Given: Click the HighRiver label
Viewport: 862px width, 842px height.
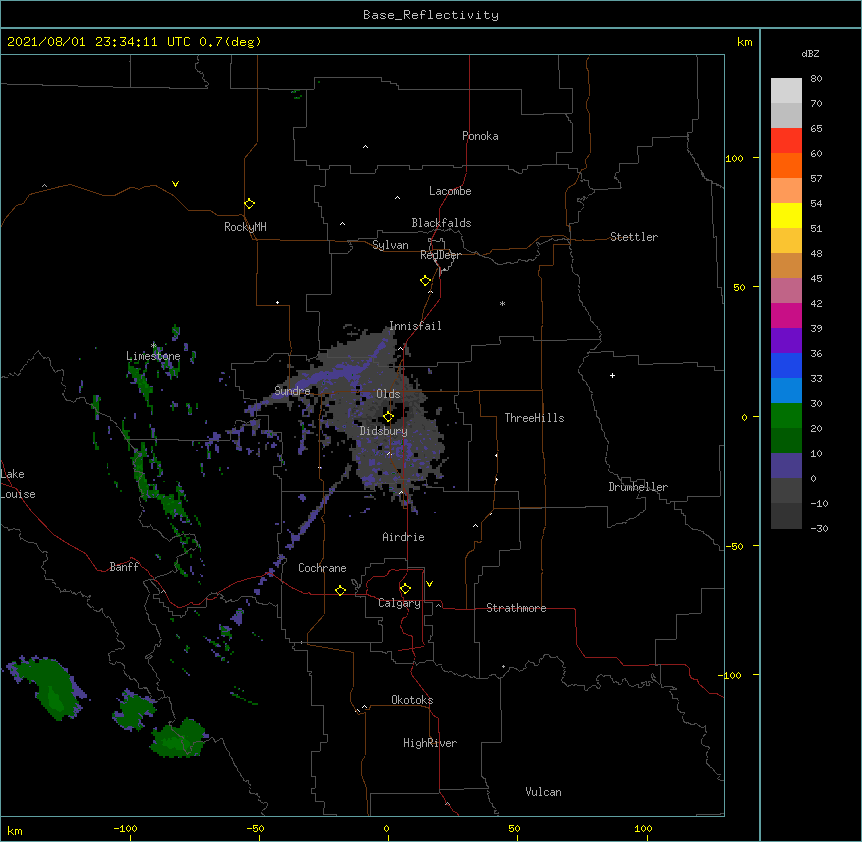Looking at the screenshot, I should 429,743.
